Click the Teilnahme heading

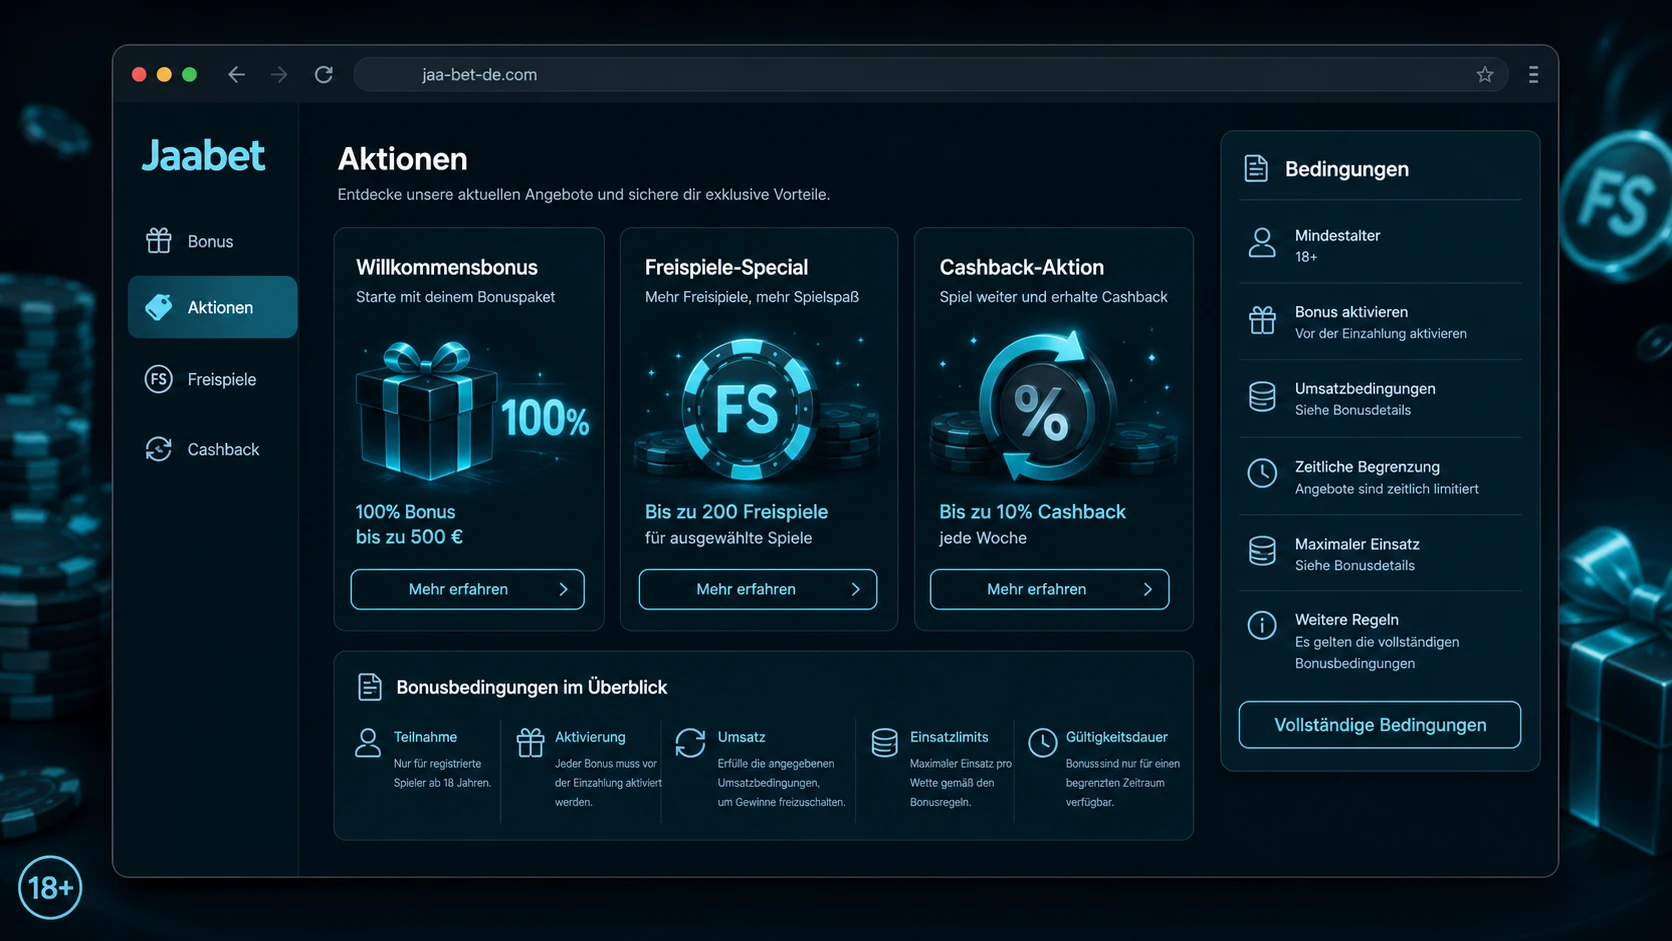click(425, 737)
